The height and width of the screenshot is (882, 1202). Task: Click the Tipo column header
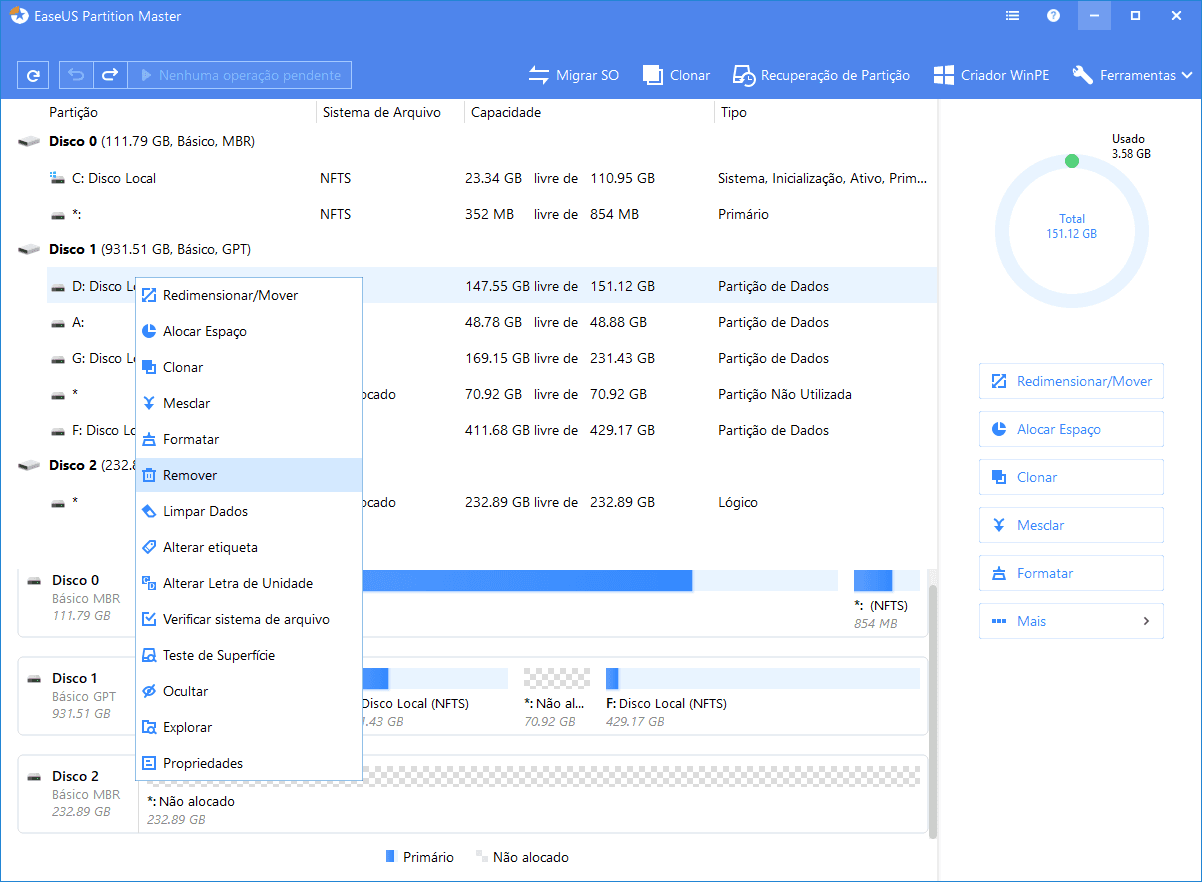pyautogui.click(x=734, y=113)
